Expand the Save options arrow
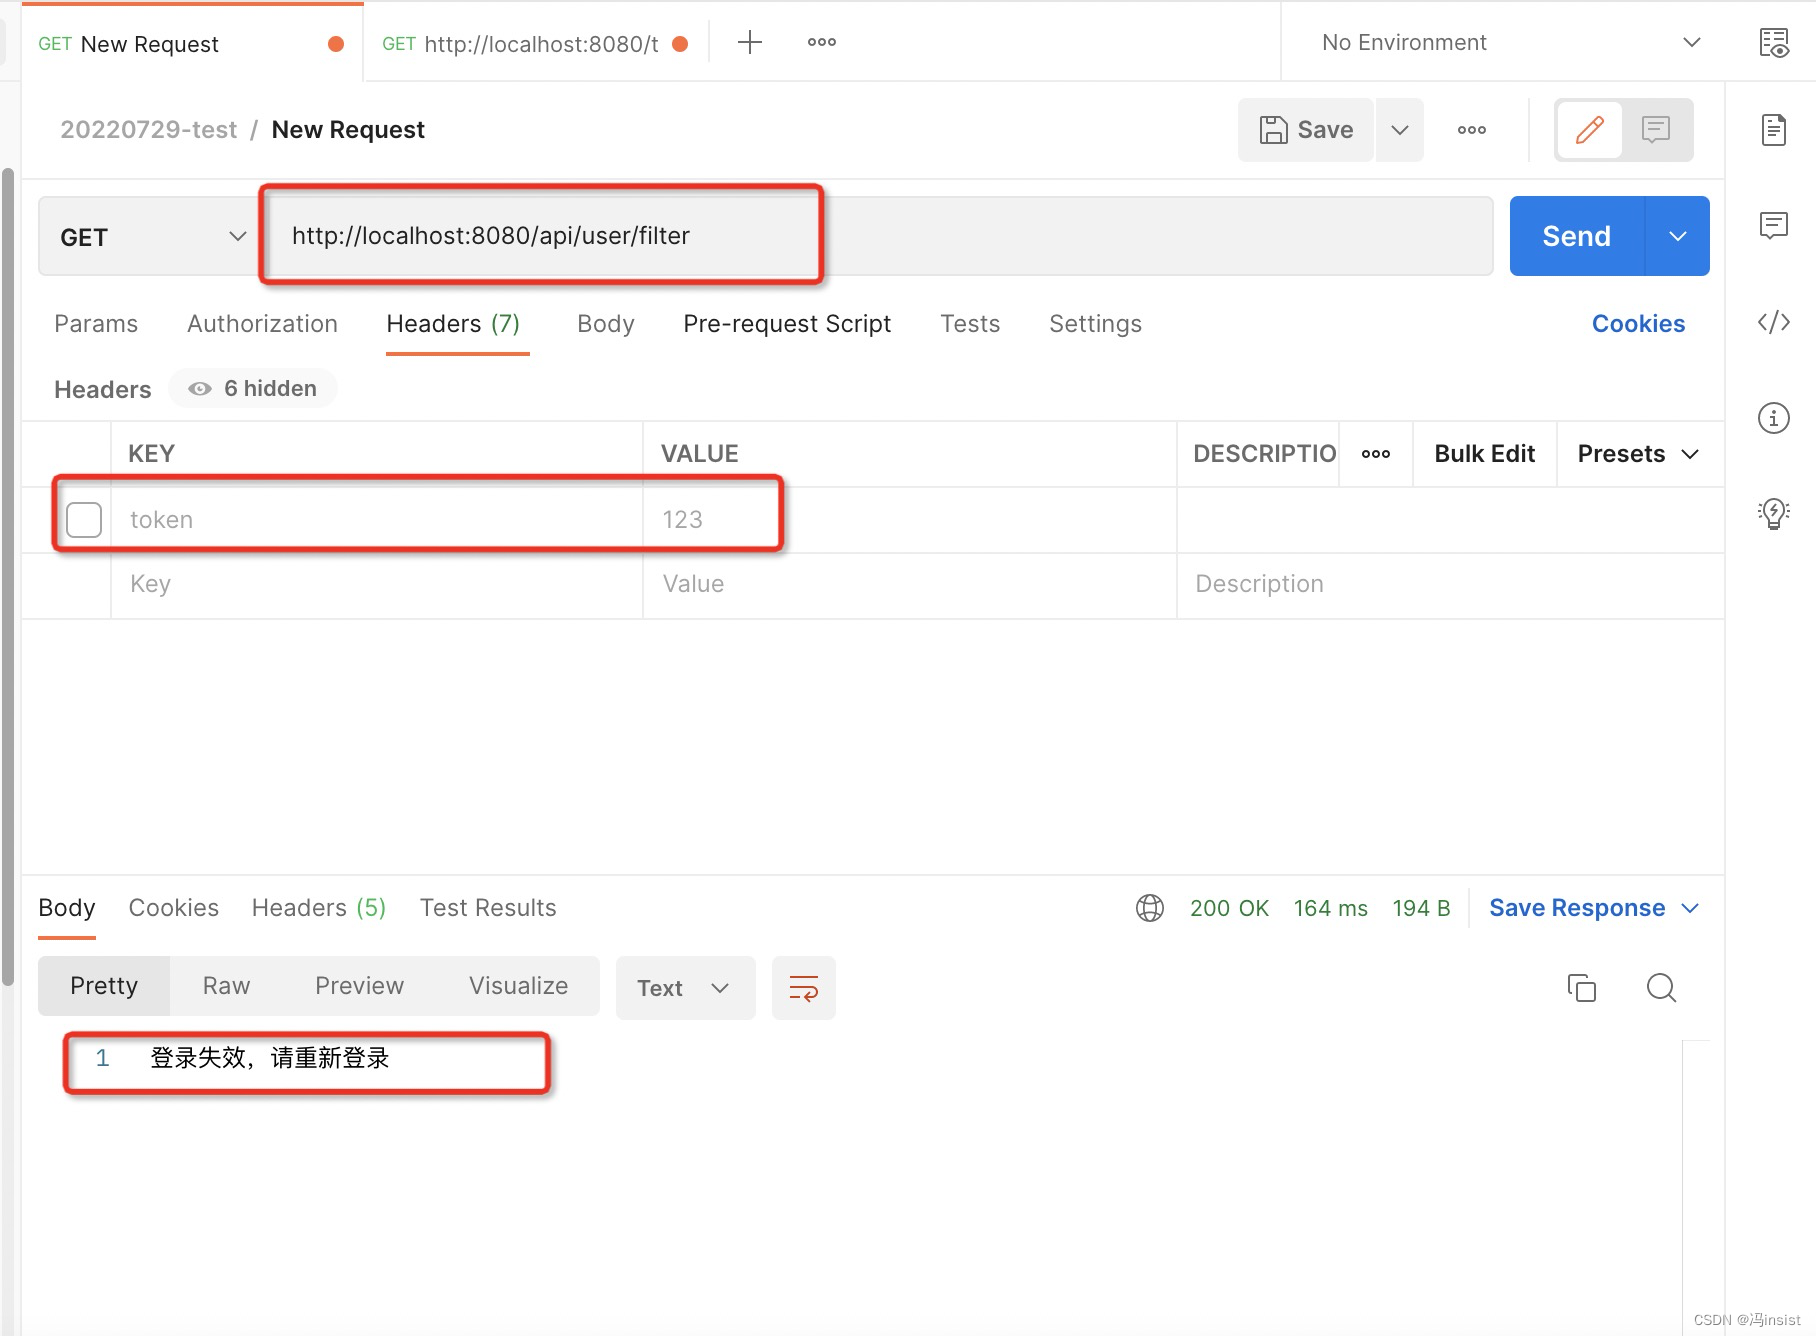 pos(1400,130)
